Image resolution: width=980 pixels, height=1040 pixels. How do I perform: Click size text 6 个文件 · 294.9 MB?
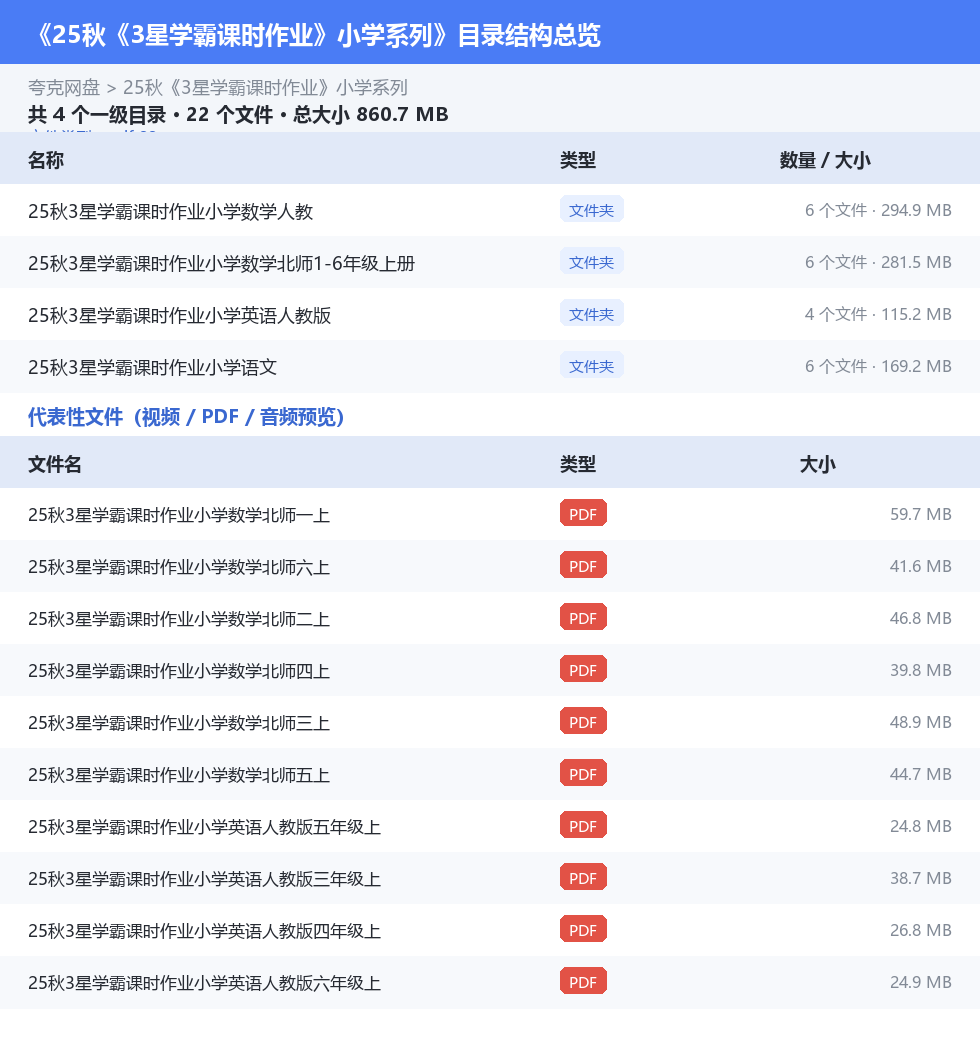click(x=878, y=210)
